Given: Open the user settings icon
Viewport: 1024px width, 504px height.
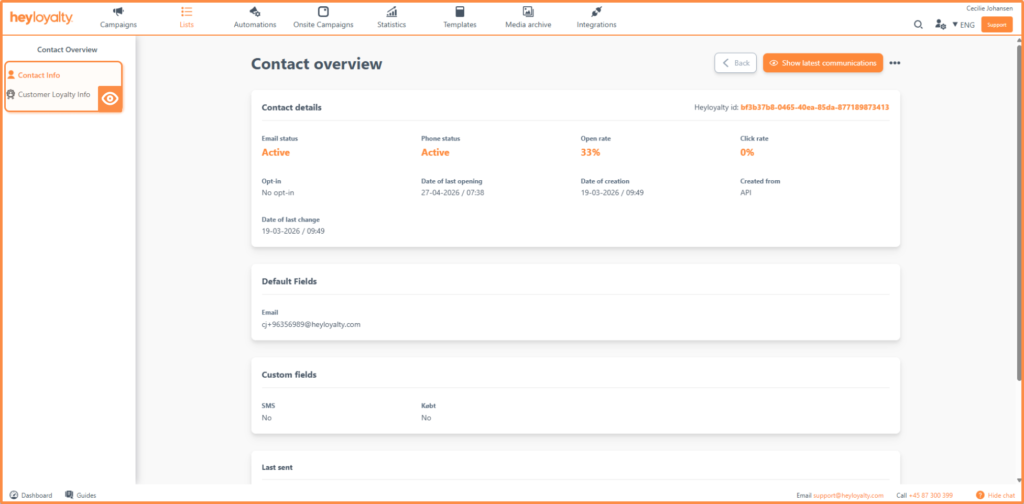Looking at the screenshot, I should click(x=940, y=24).
